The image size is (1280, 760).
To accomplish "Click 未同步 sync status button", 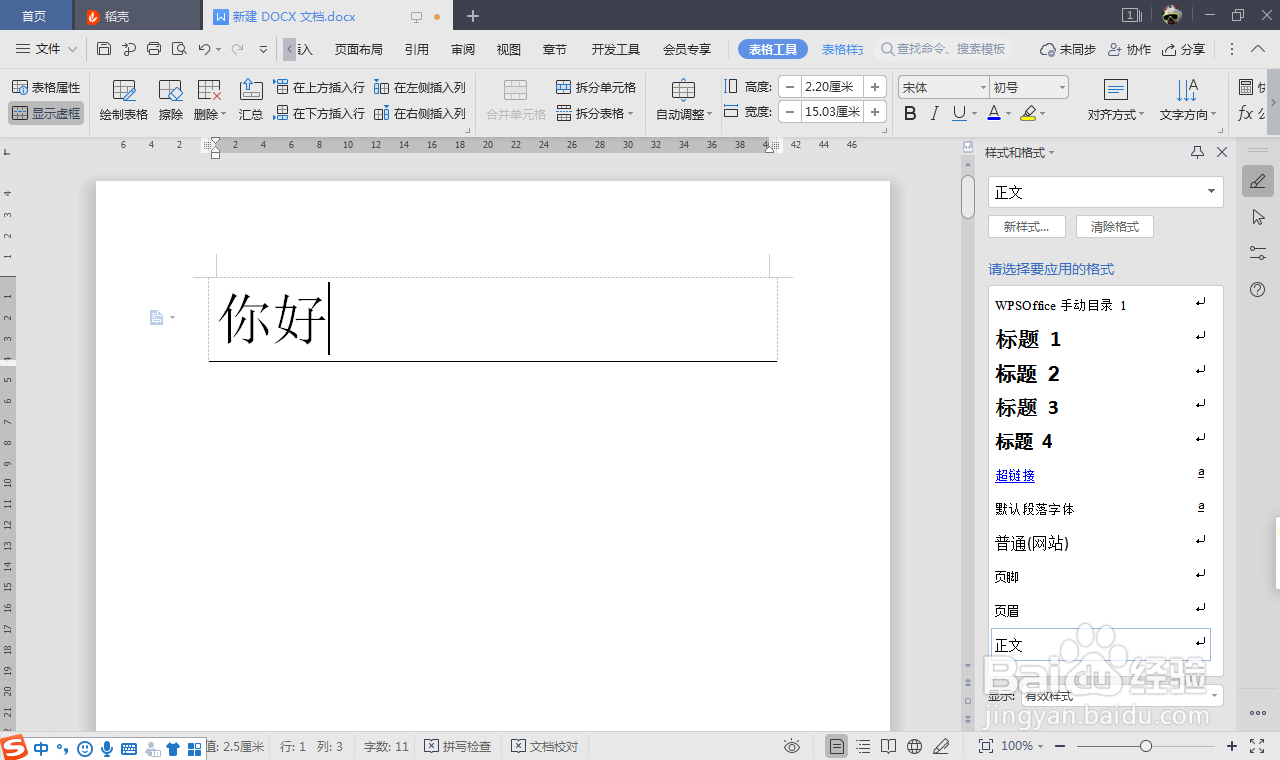I will 1068,49.
